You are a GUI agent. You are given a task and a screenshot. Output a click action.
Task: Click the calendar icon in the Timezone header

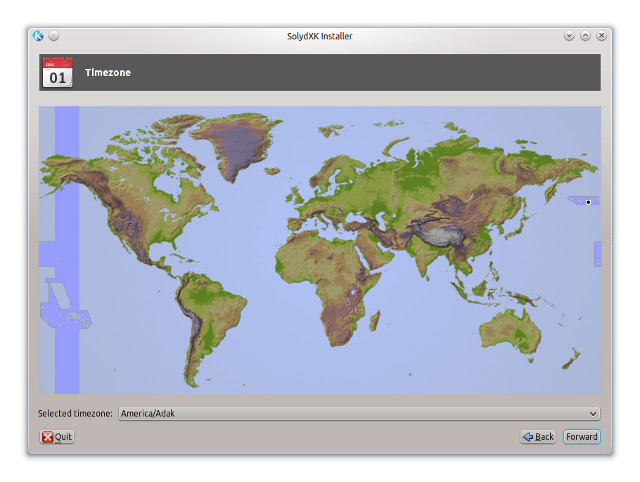pos(56,73)
